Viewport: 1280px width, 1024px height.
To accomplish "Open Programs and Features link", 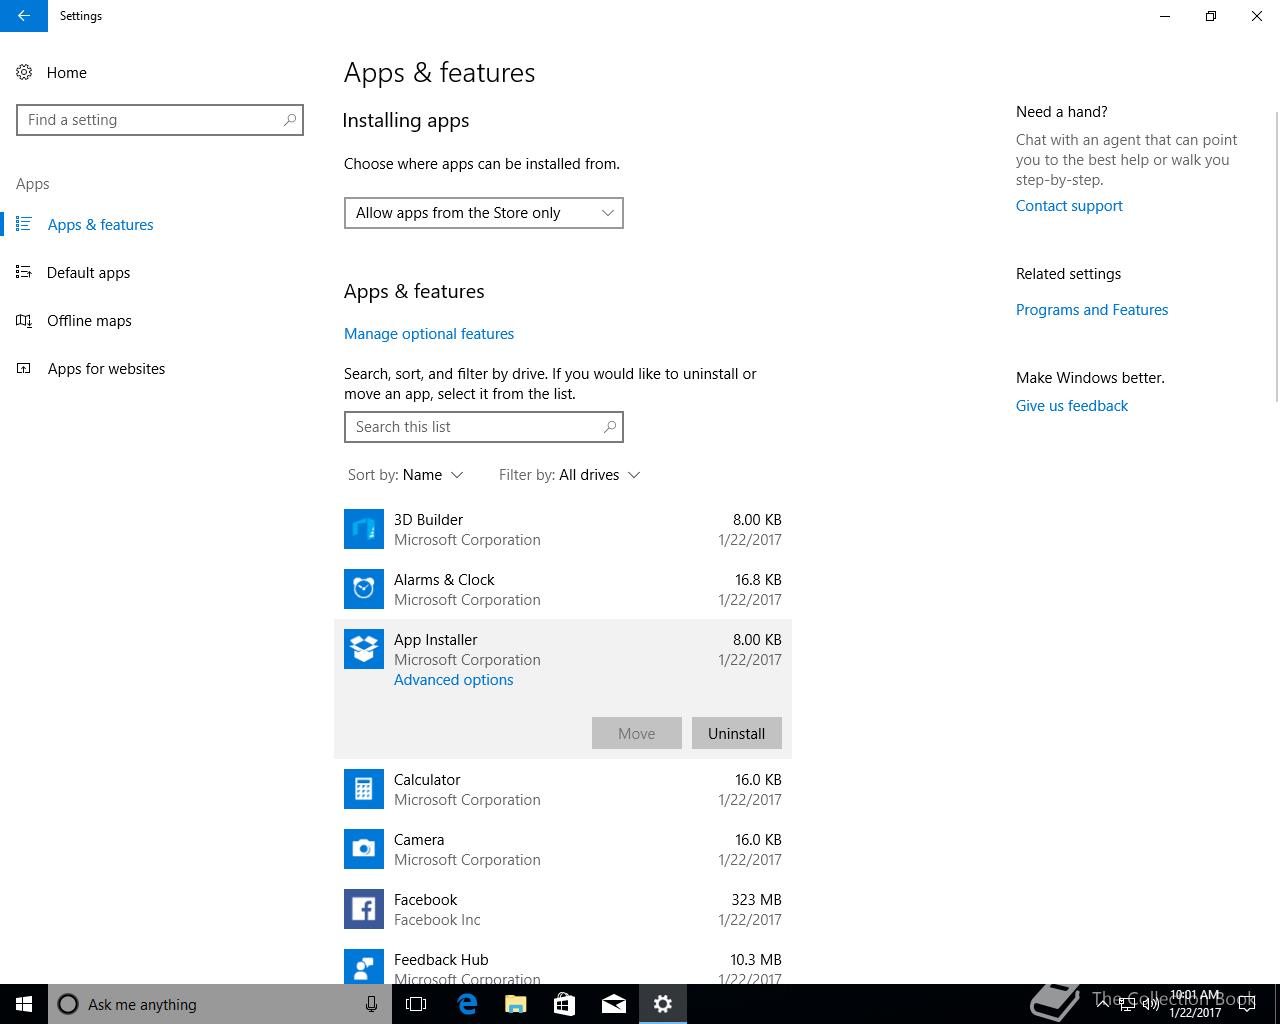I will click(x=1092, y=310).
